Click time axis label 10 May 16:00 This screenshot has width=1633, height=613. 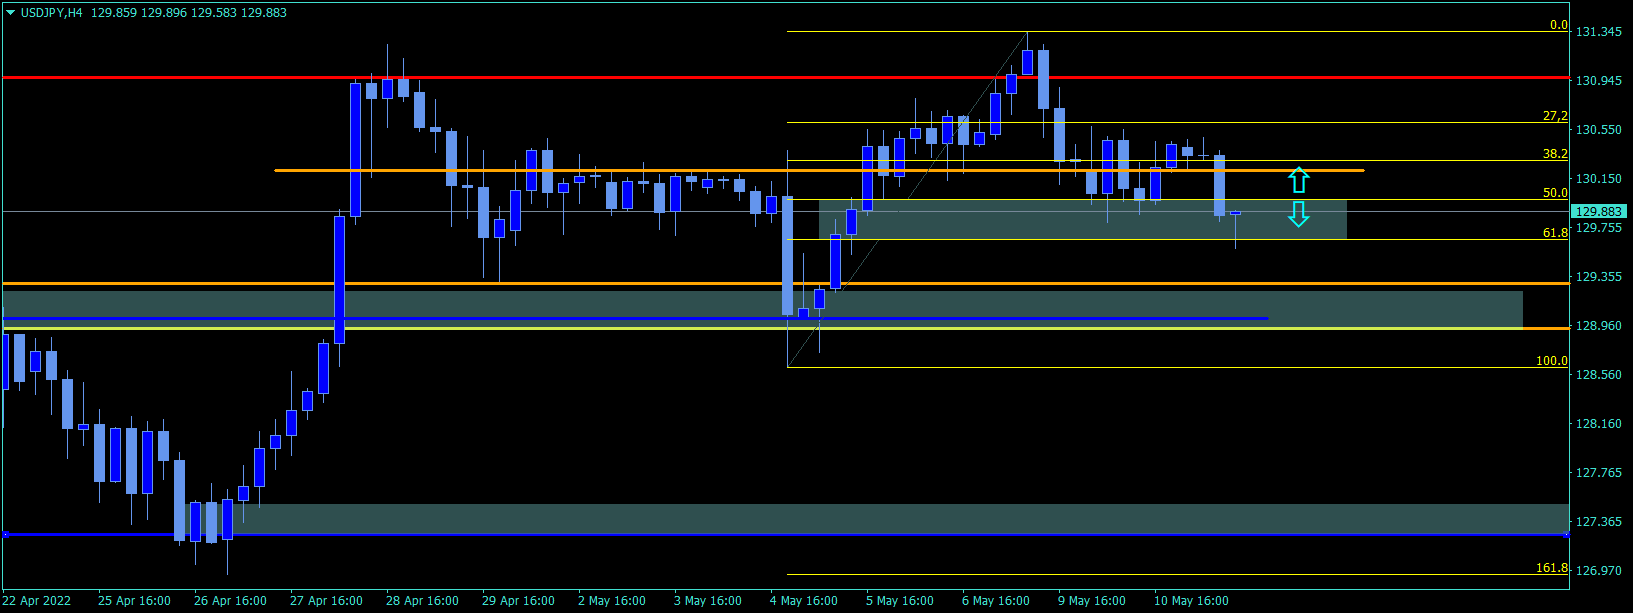(1191, 601)
